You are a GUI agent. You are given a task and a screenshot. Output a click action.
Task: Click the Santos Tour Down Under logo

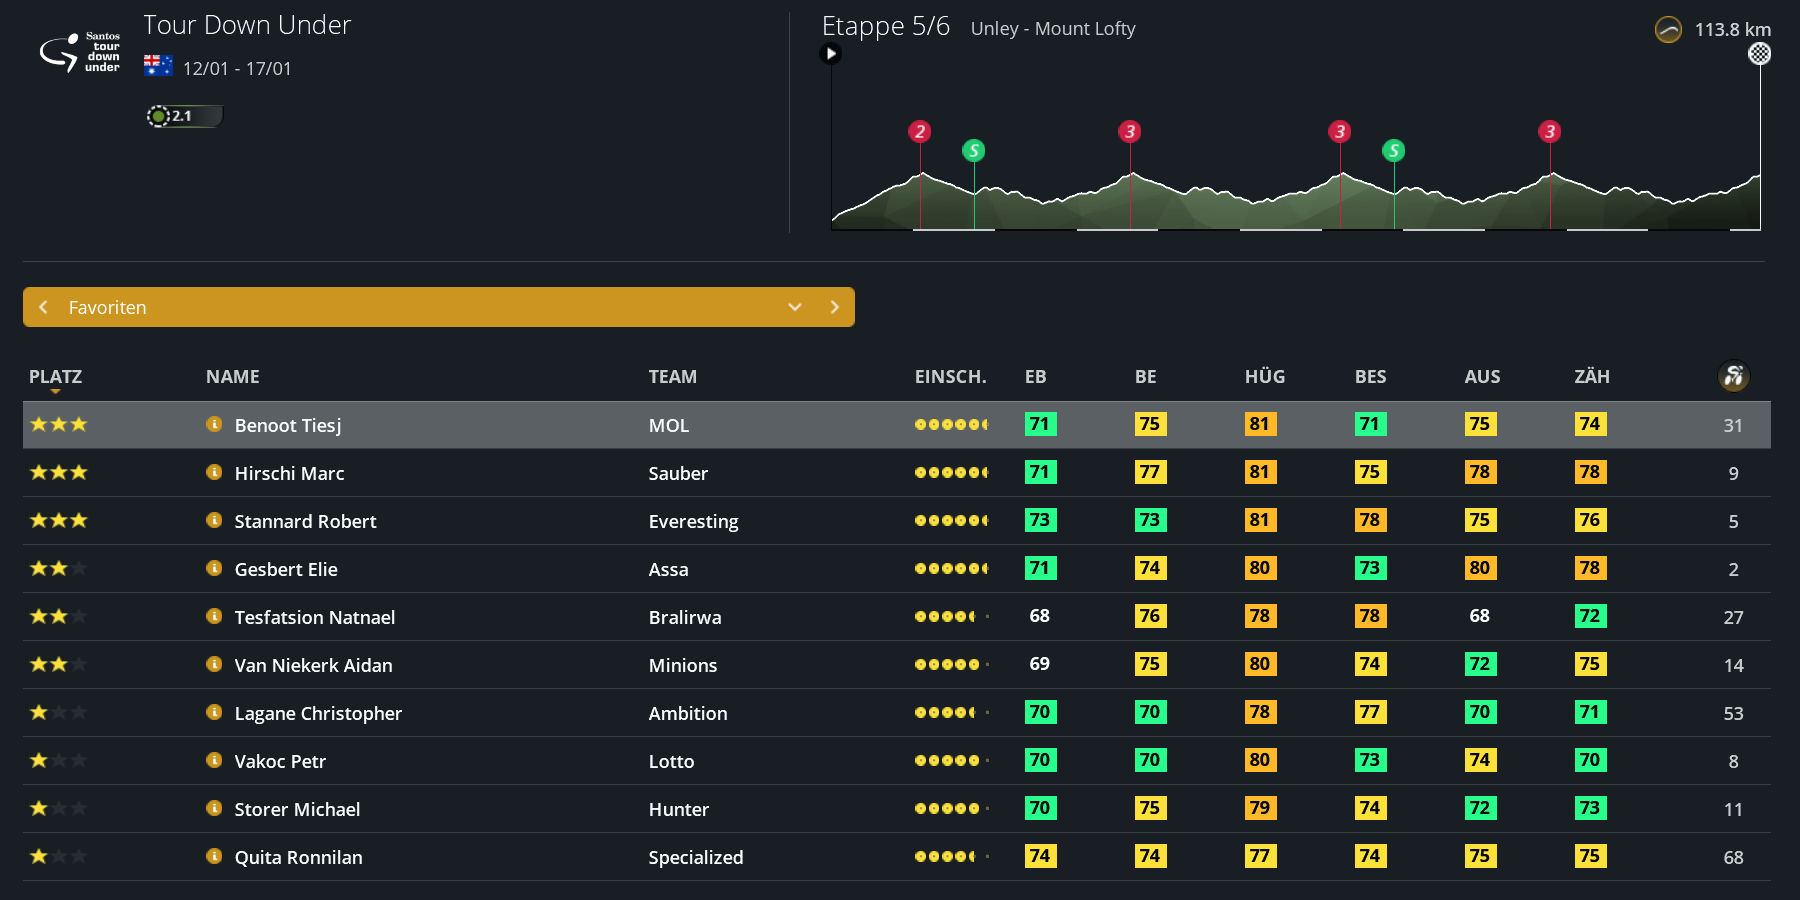(x=80, y=52)
